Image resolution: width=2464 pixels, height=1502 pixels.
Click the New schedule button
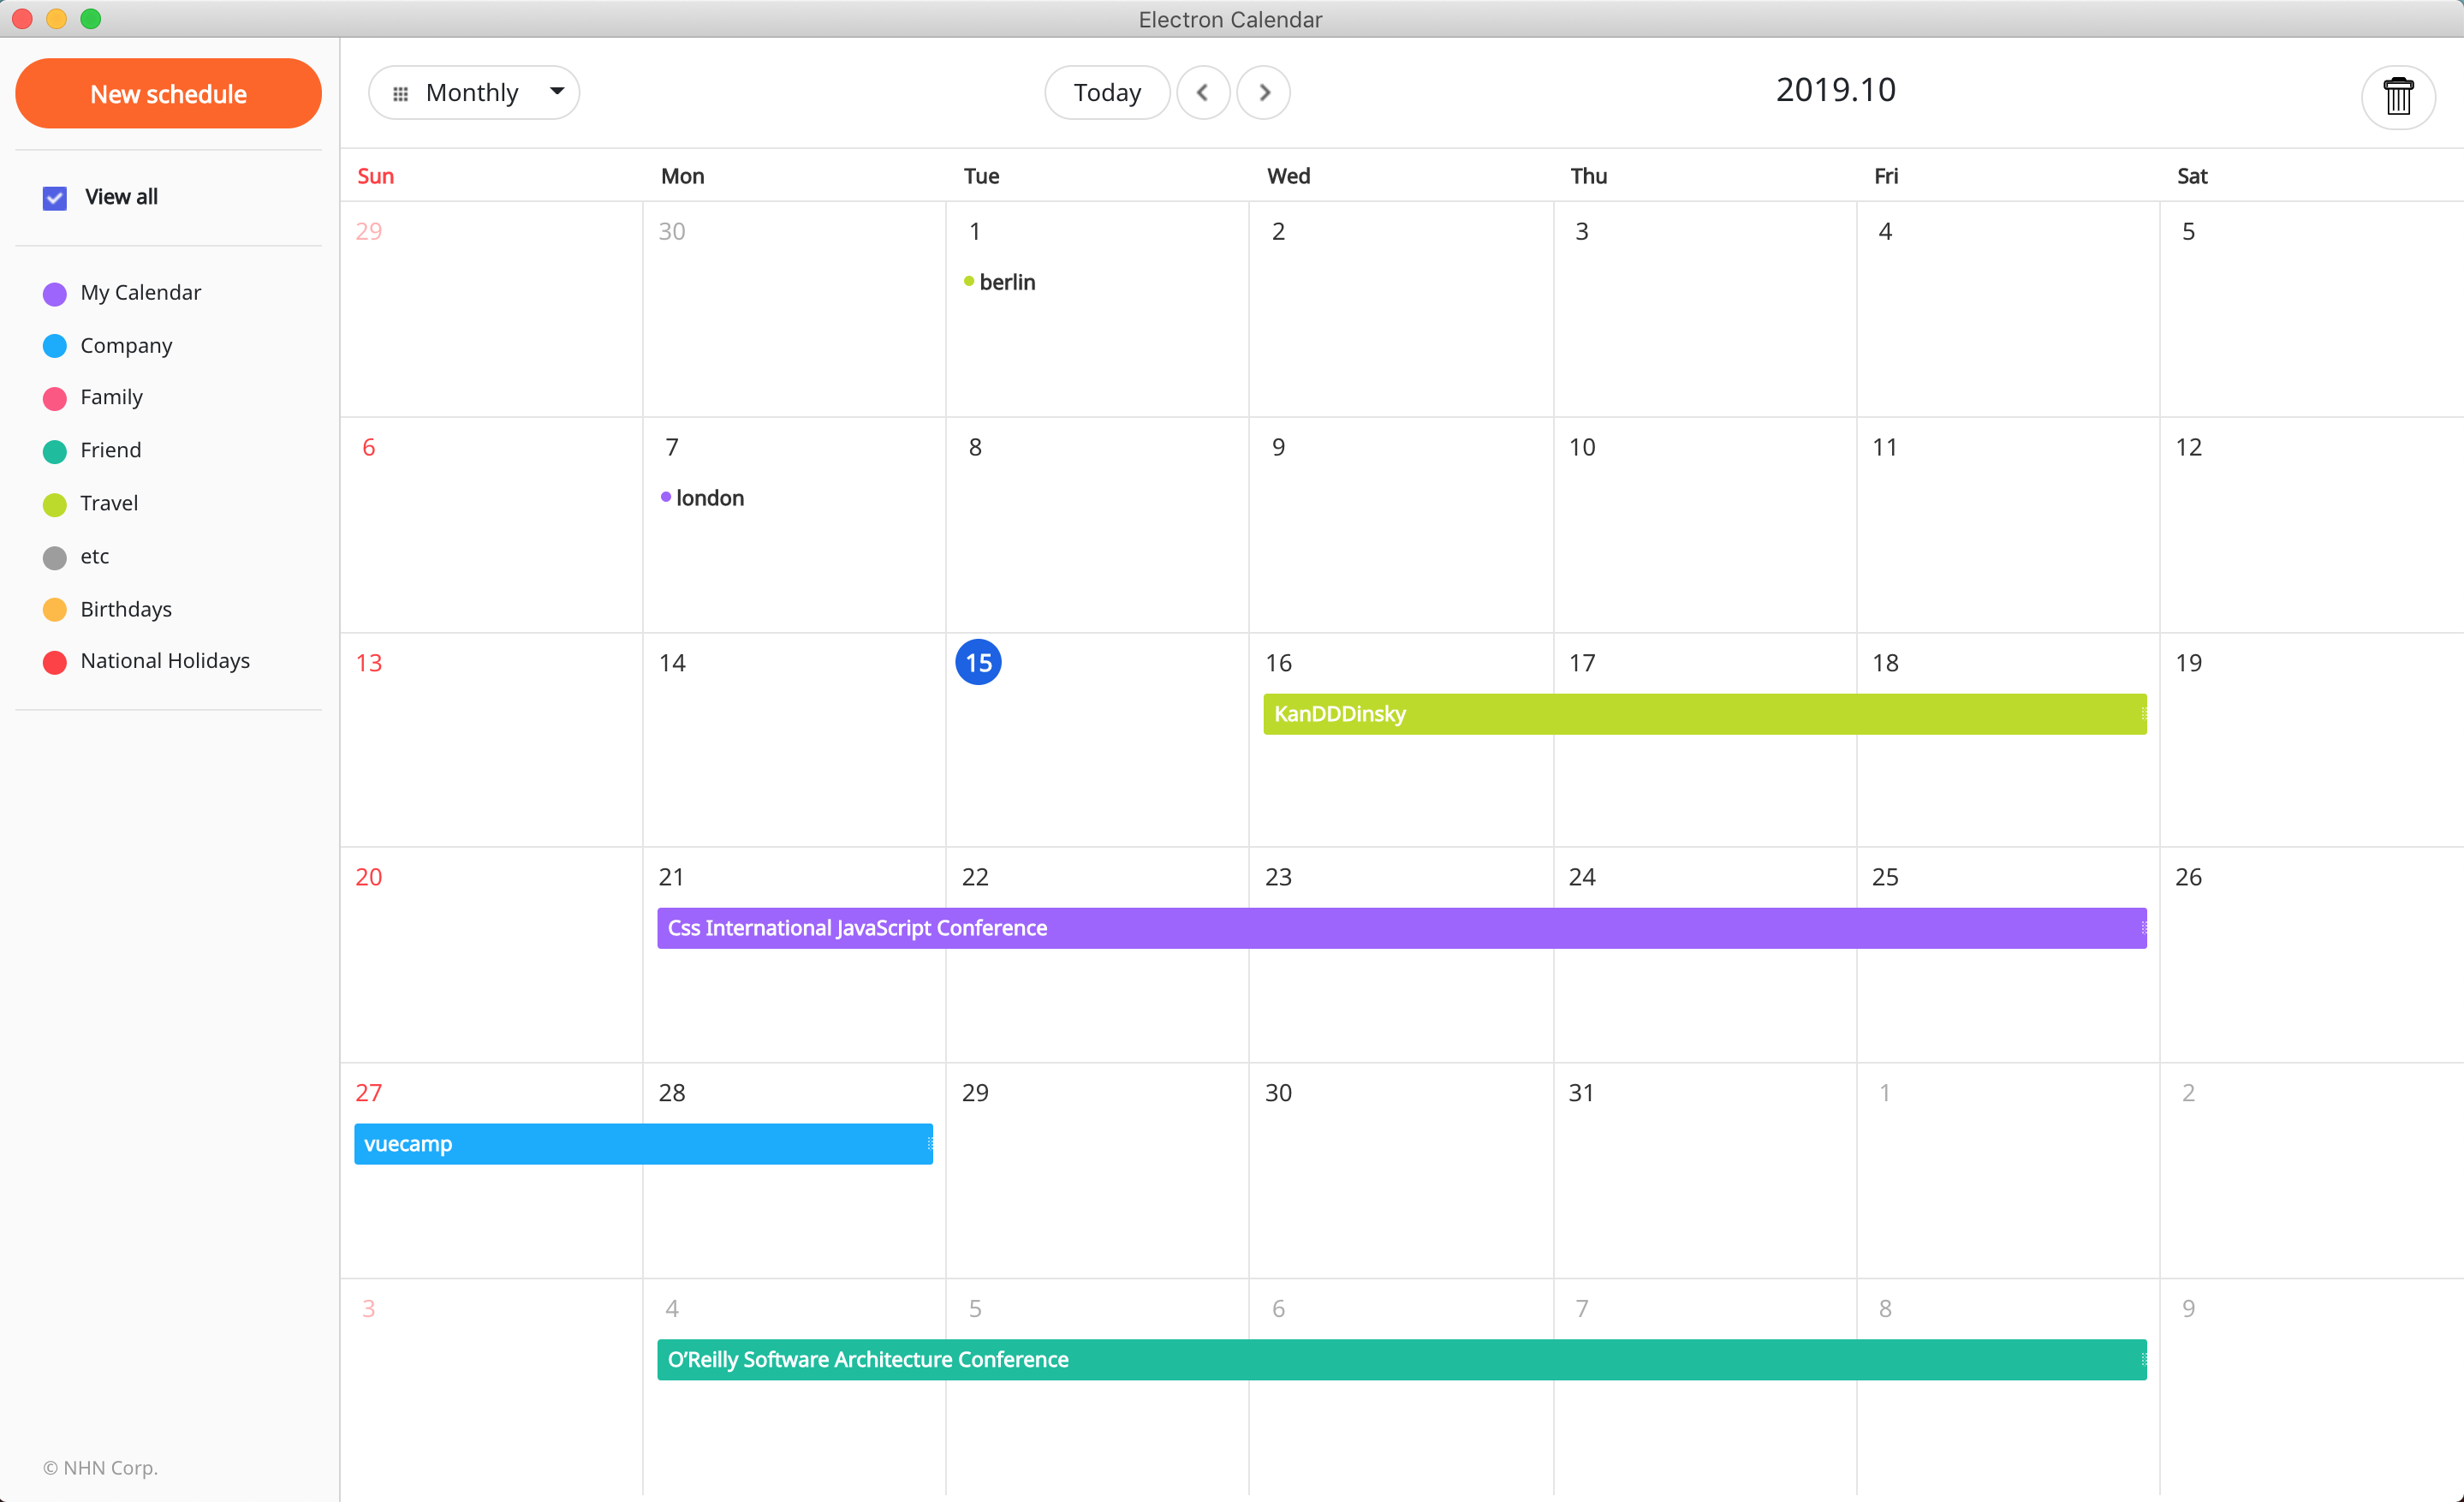pyautogui.click(x=168, y=94)
